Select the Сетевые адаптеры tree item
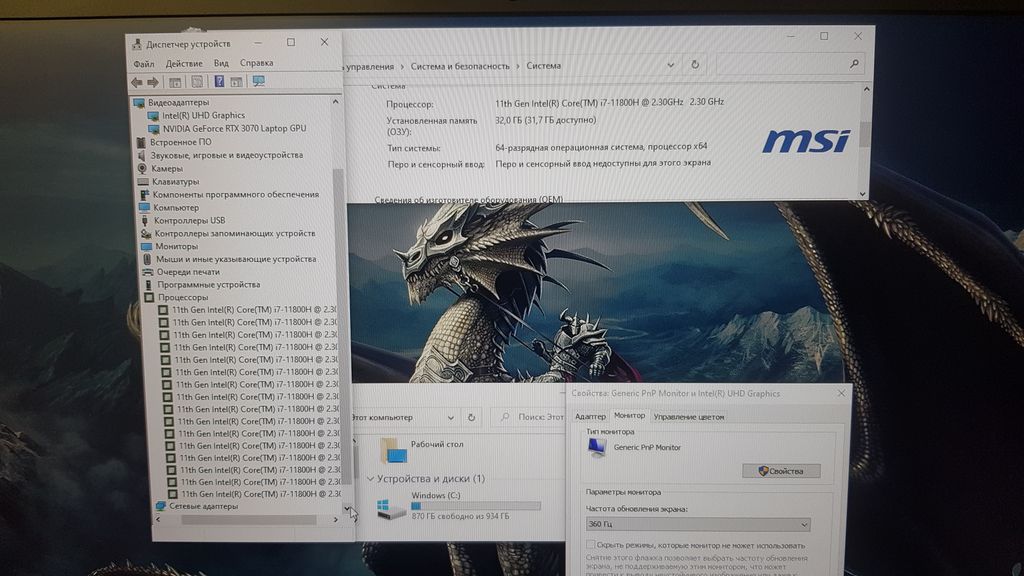This screenshot has width=1024, height=576. click(203, 507)
